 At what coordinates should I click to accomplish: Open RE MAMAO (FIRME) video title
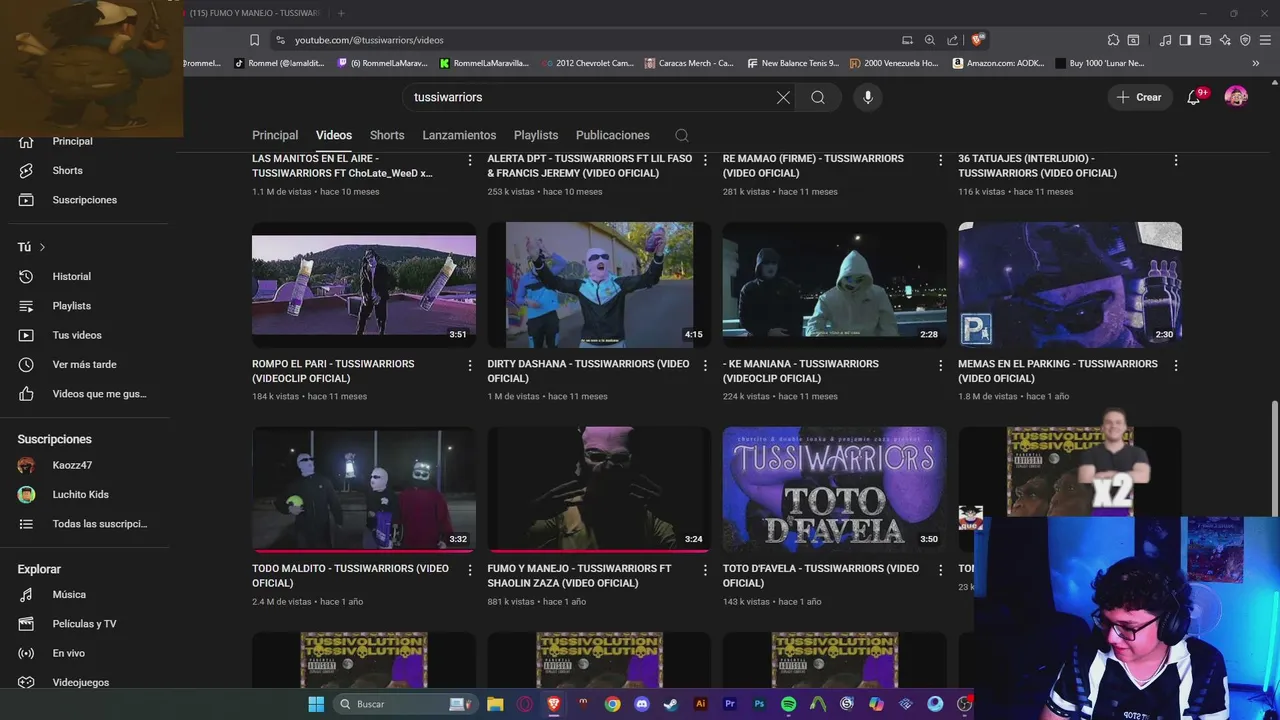click(813, 166)
